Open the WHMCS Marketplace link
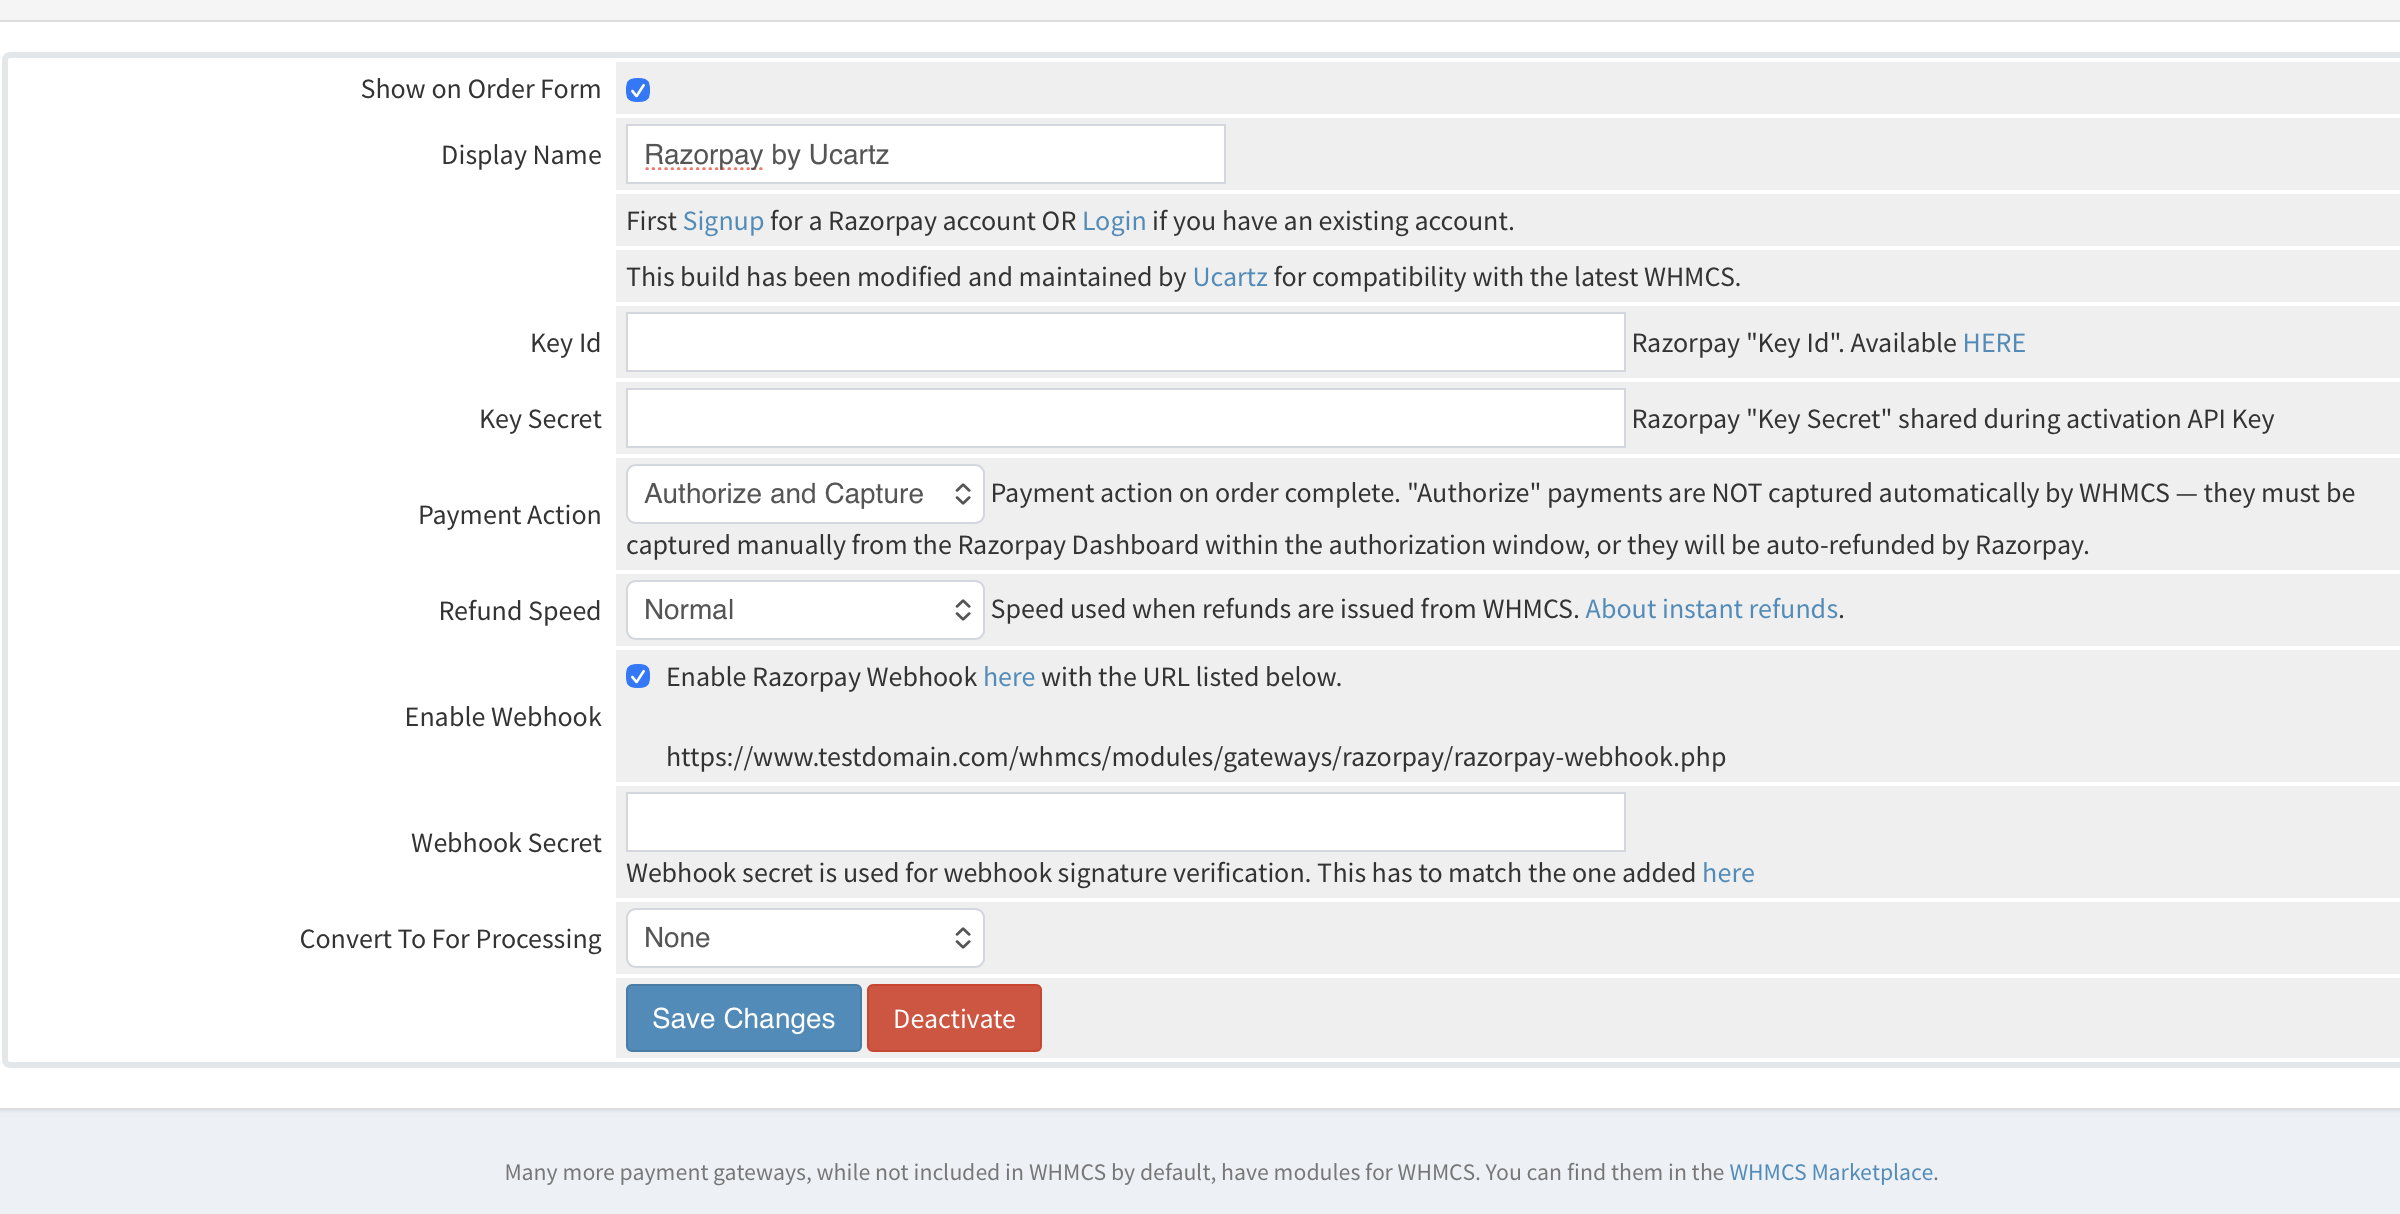 (x=1831, y=1172)
